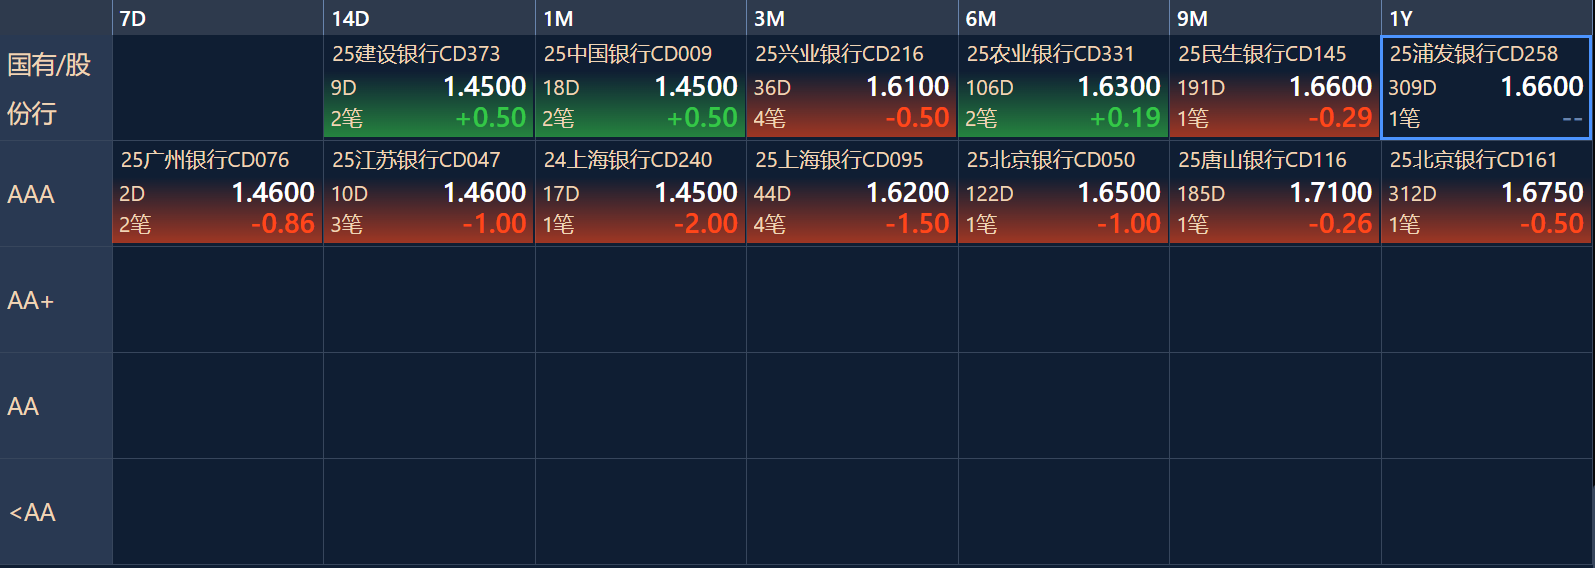Click the 1.7100 yield for 唐山银行CD116

[x=1330, y=193]
